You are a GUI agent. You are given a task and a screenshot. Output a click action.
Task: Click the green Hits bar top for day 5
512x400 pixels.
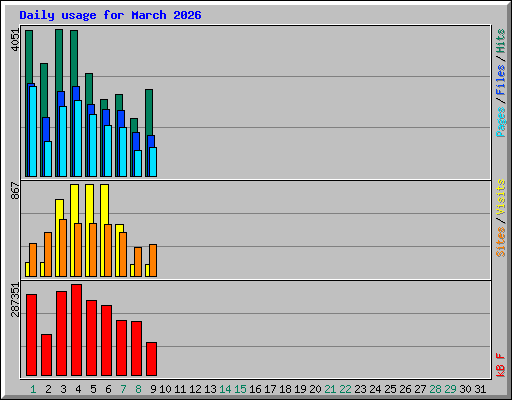click(89, 88)
